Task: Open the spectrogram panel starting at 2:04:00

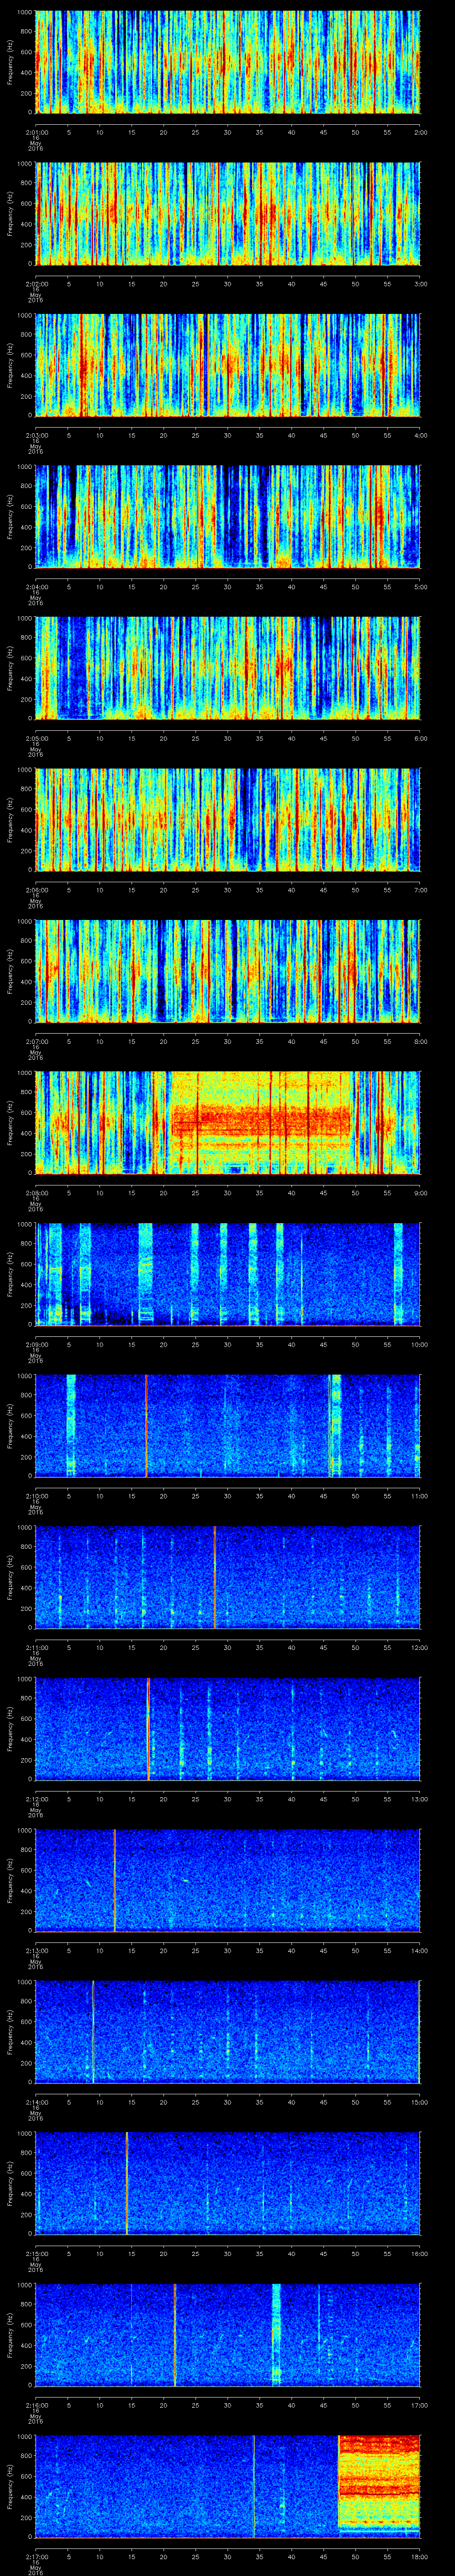Action: click(x=228, y=516)
